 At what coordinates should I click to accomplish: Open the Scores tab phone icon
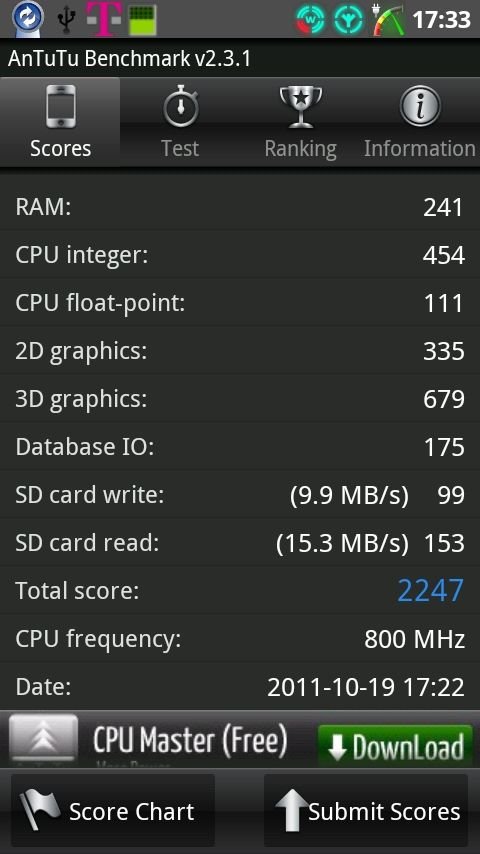pyautogui.click(x=60, y=106)
